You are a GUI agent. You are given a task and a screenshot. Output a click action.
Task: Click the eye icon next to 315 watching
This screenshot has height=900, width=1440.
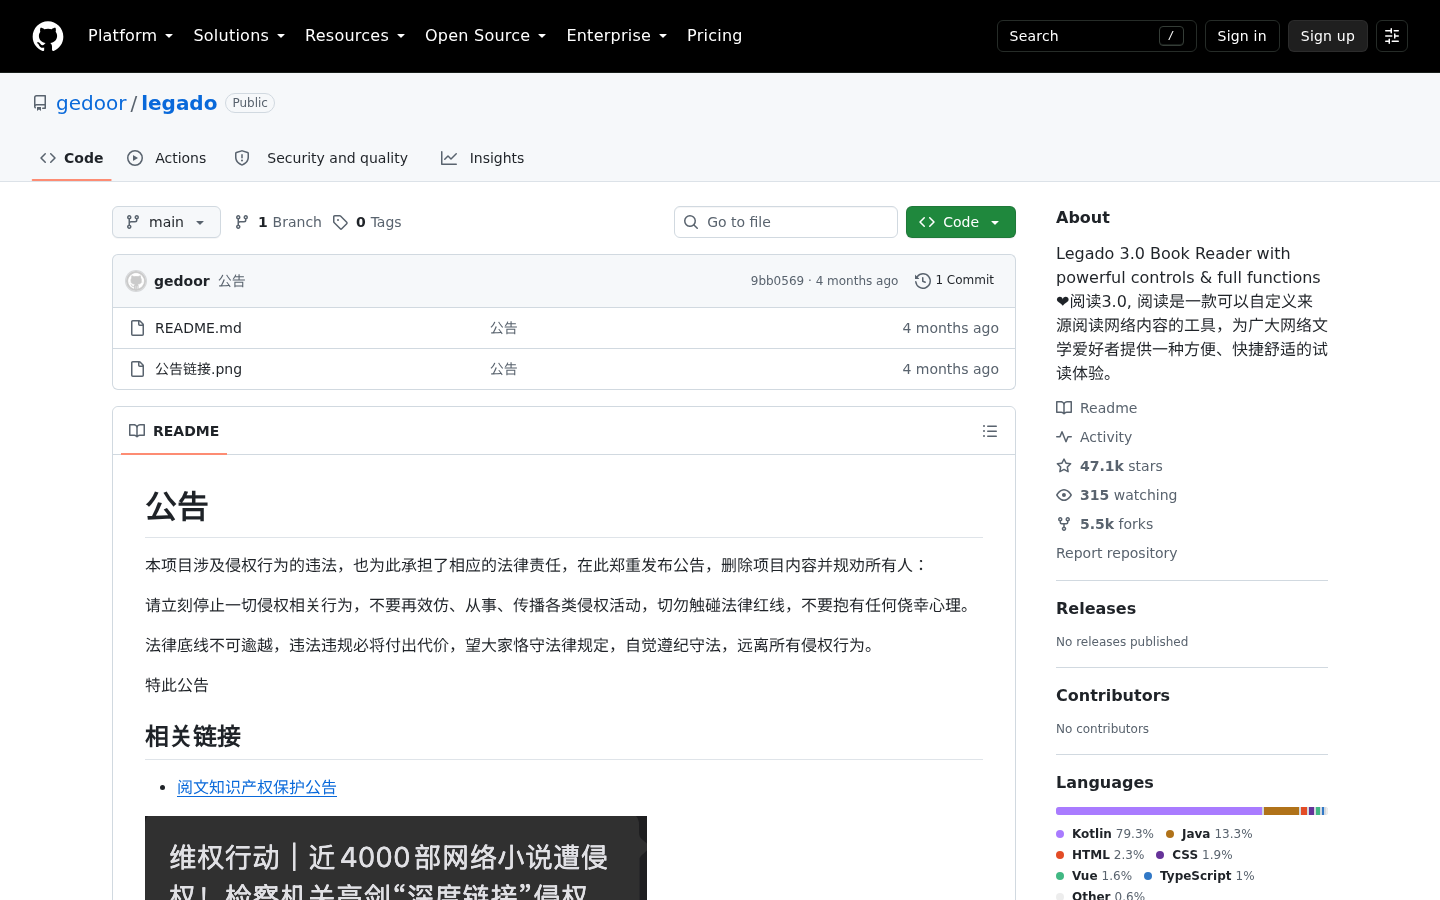(x=1064, y=495)
